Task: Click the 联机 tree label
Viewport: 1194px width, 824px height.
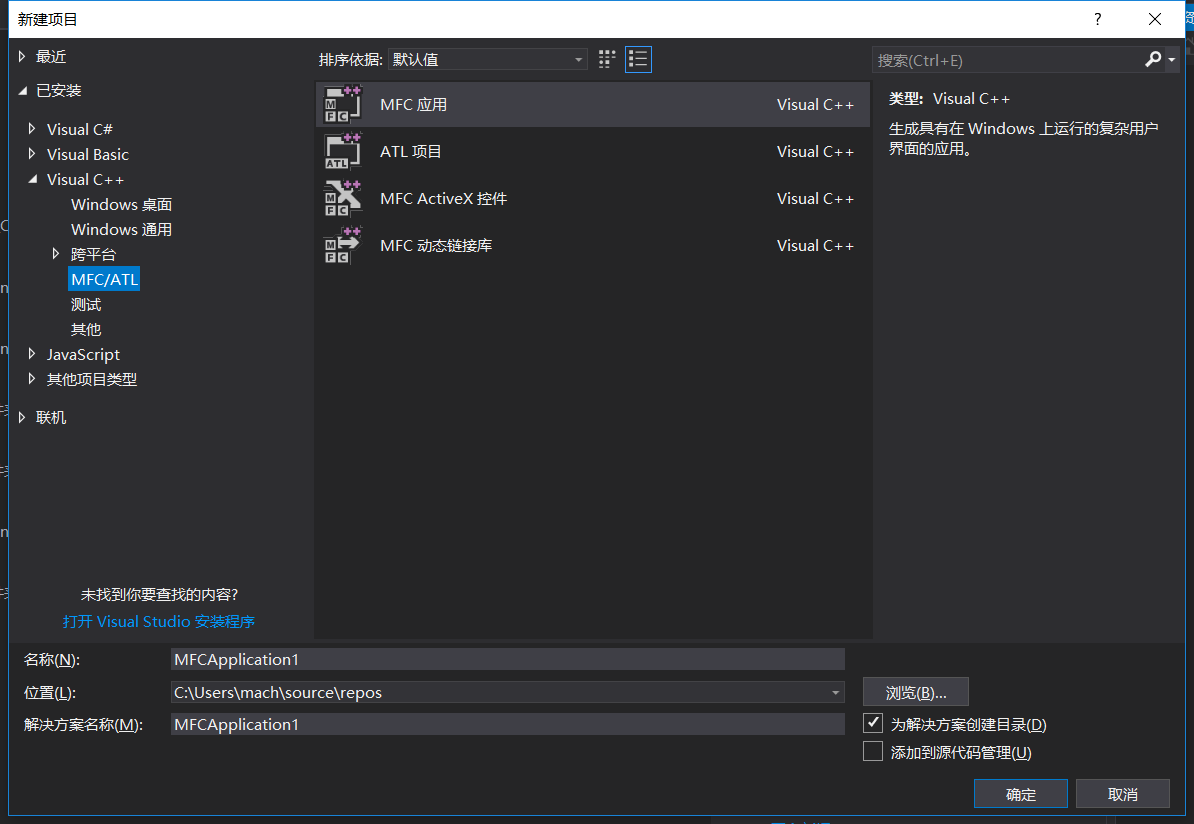Action: (51, 417)
